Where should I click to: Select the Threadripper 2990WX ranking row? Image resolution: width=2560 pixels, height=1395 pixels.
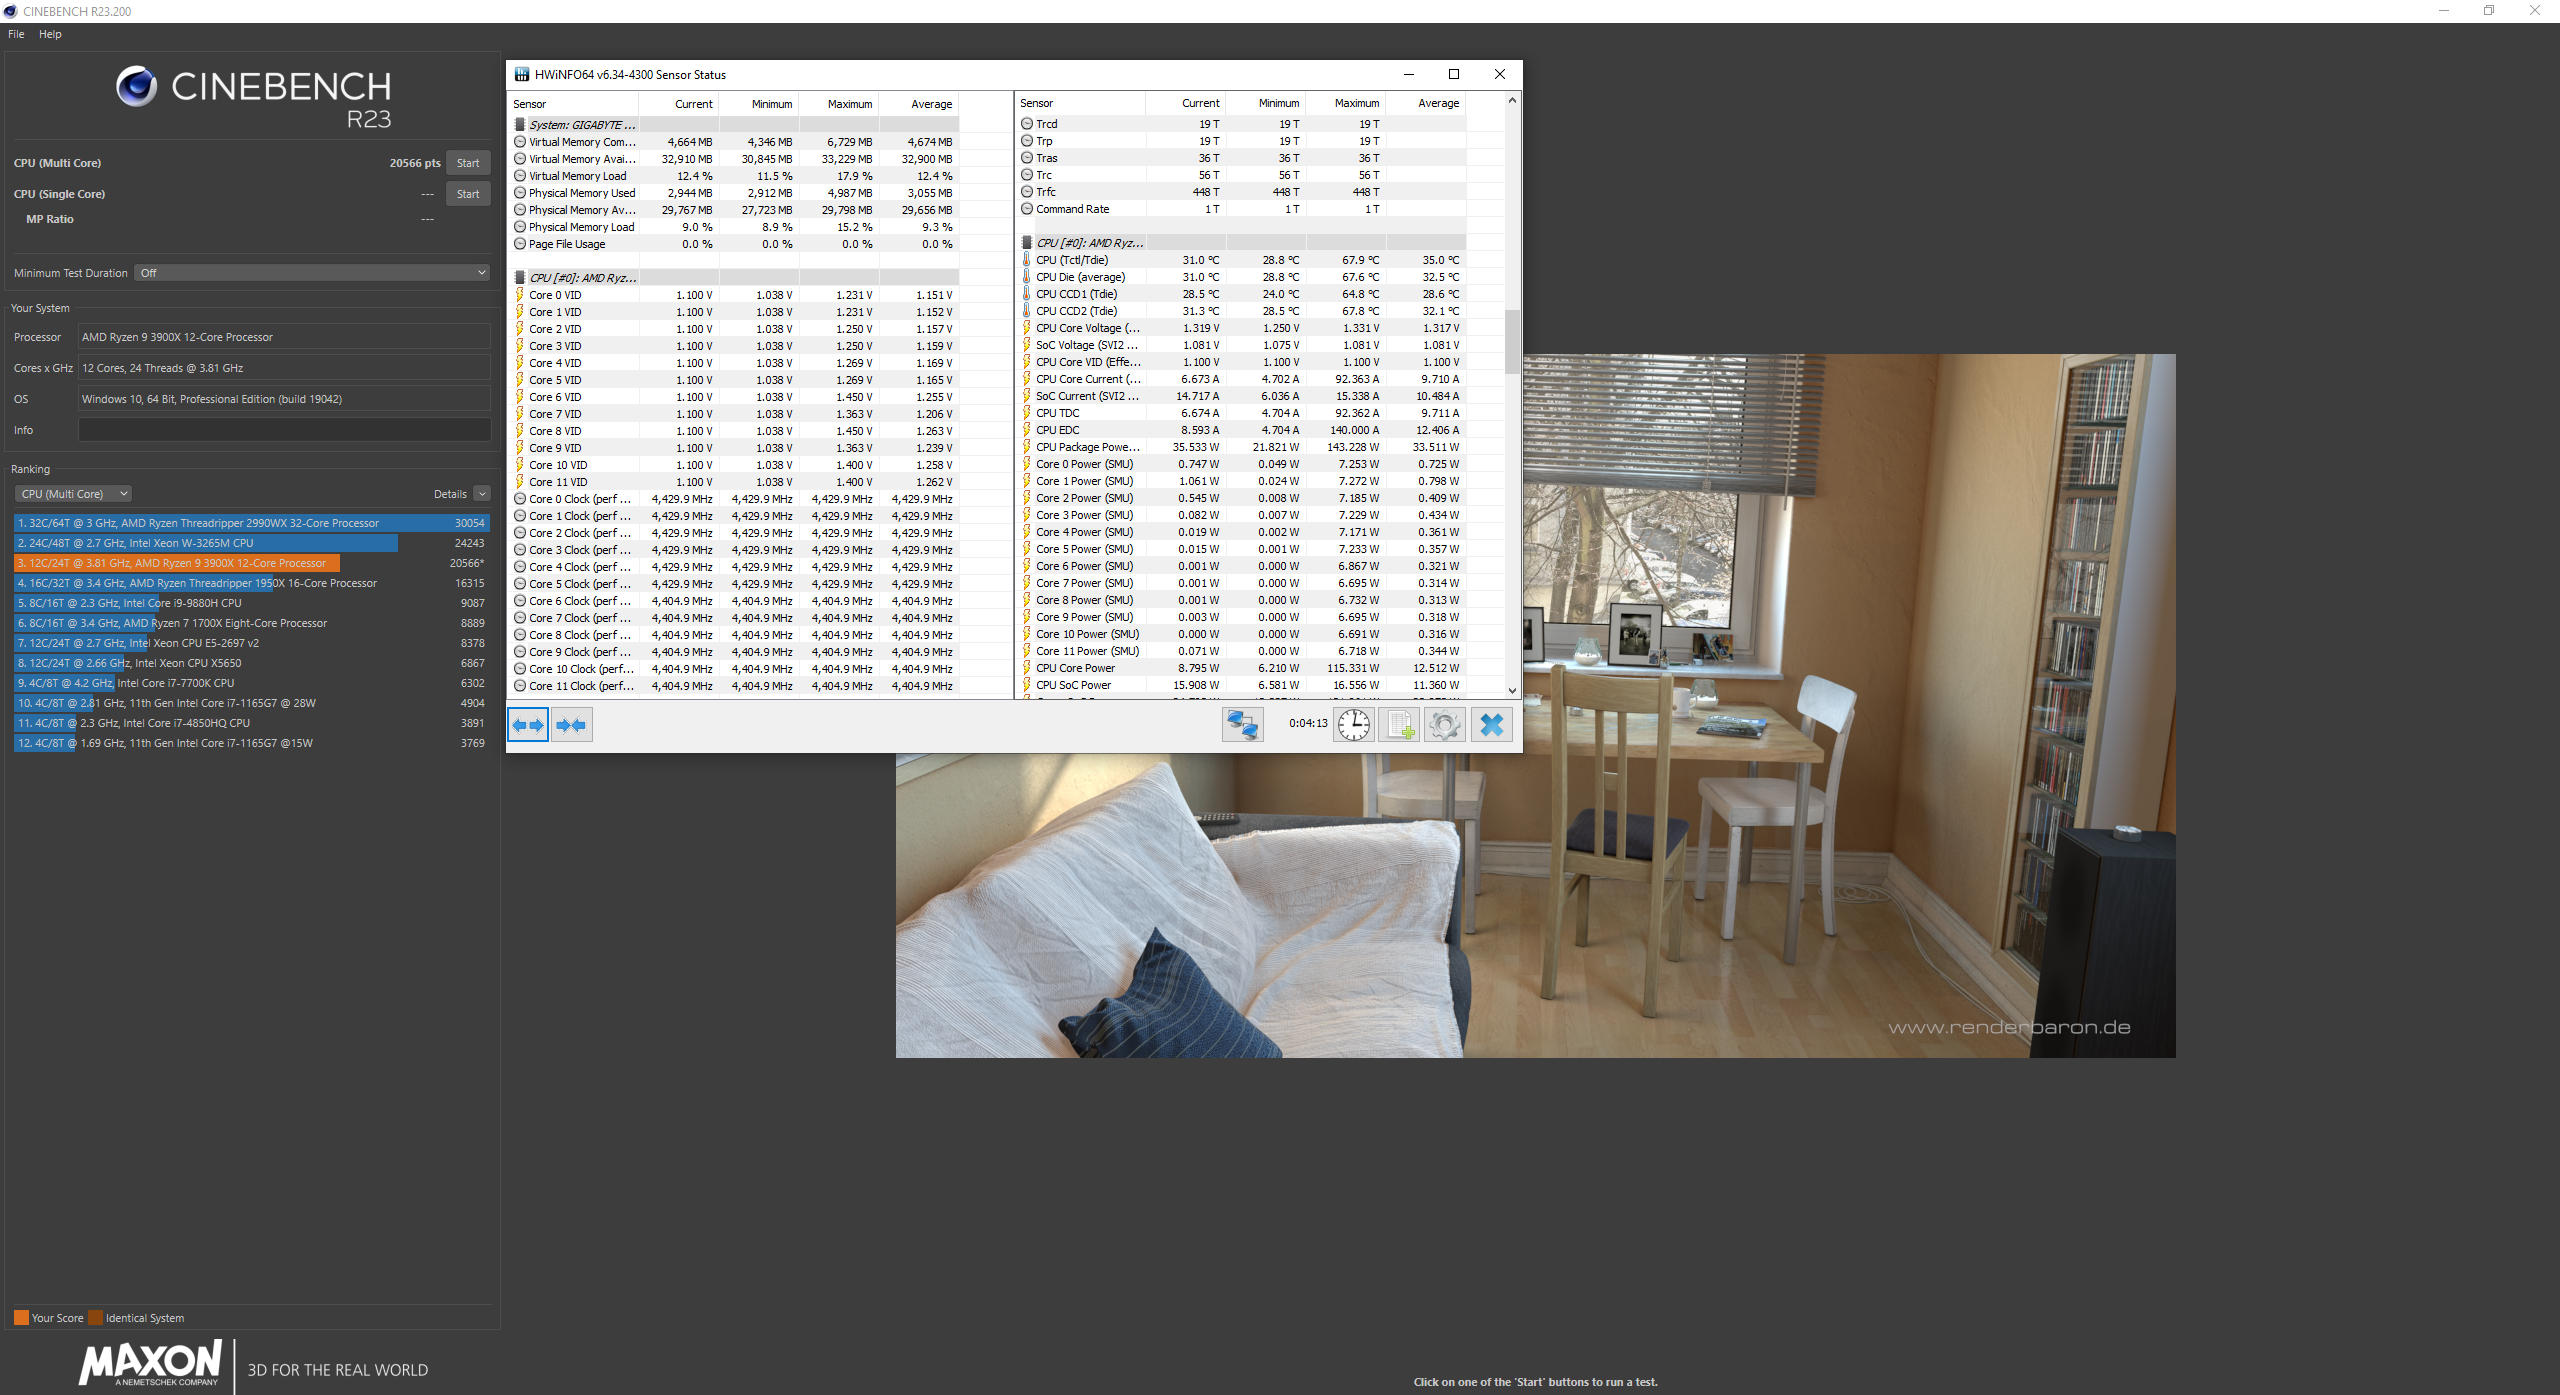coord(250,523)
